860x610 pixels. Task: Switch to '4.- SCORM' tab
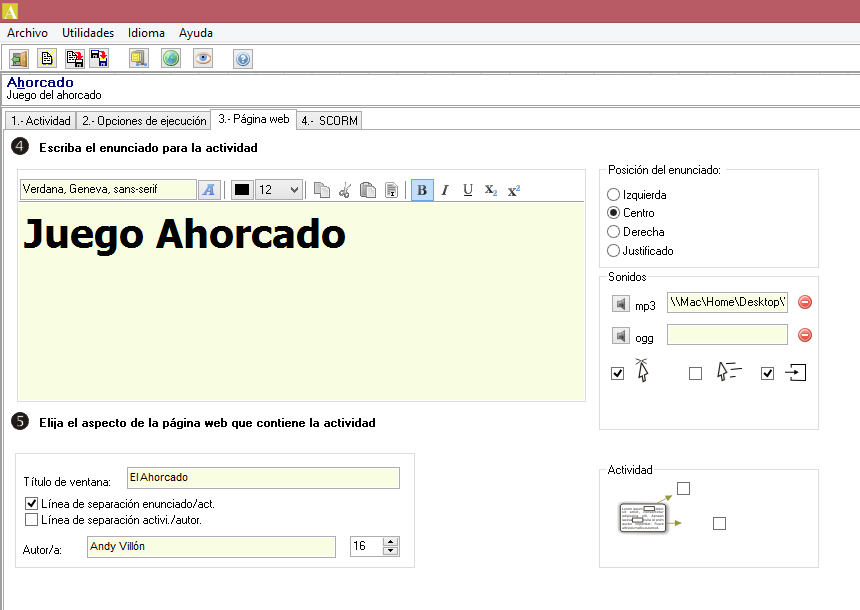coord(329,121)
